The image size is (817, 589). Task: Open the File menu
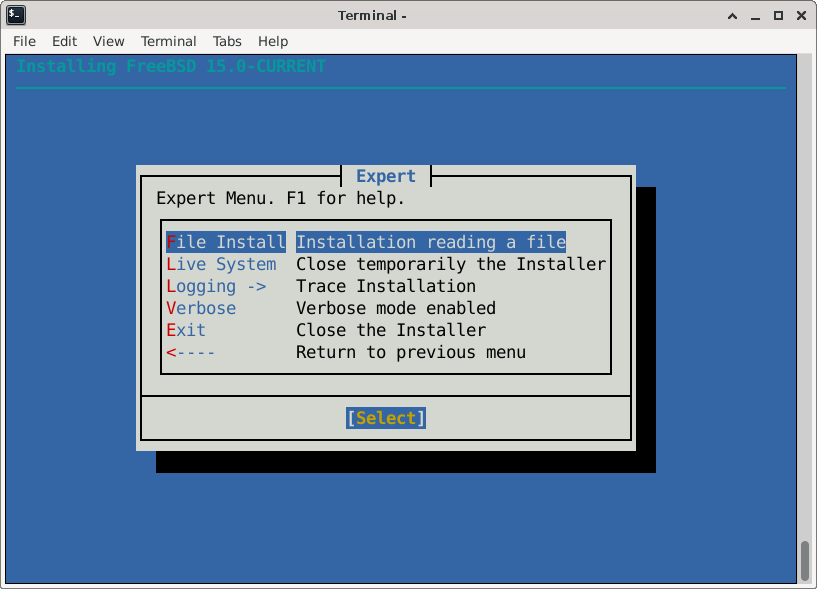(24, 41)
